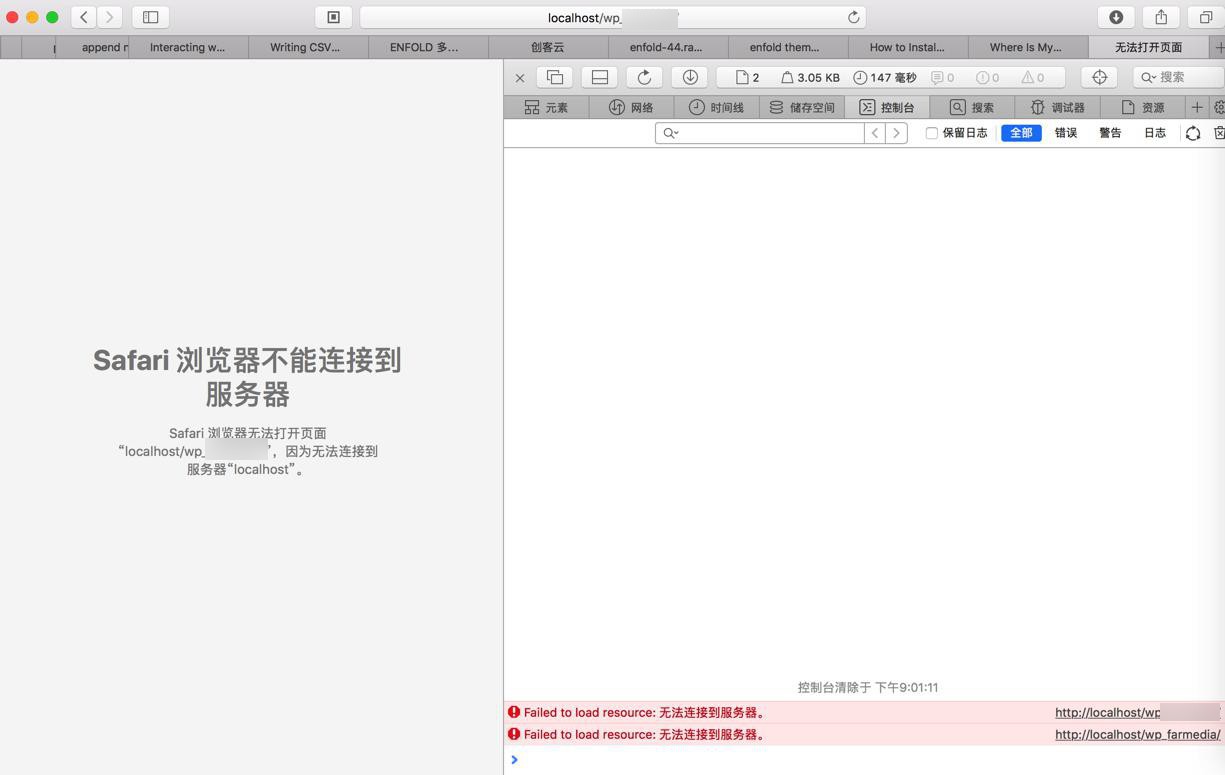Reload page via address bar icon
The height and width of the screenshot is (775, 1225).
(853, 17)
